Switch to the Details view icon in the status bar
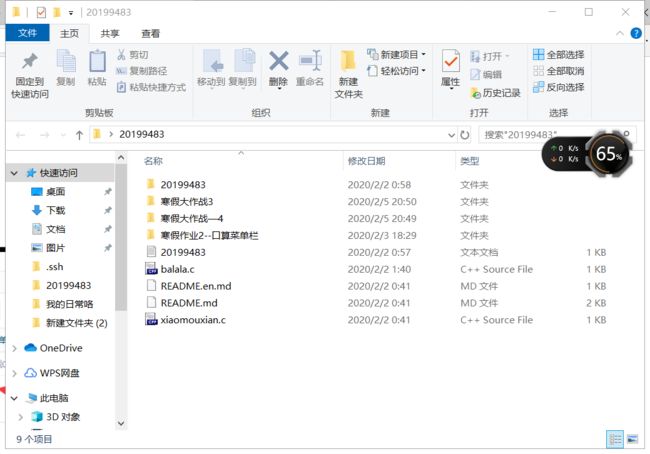Image resolution: width=650 pixels, height=454 pixels. coord(615,439)
